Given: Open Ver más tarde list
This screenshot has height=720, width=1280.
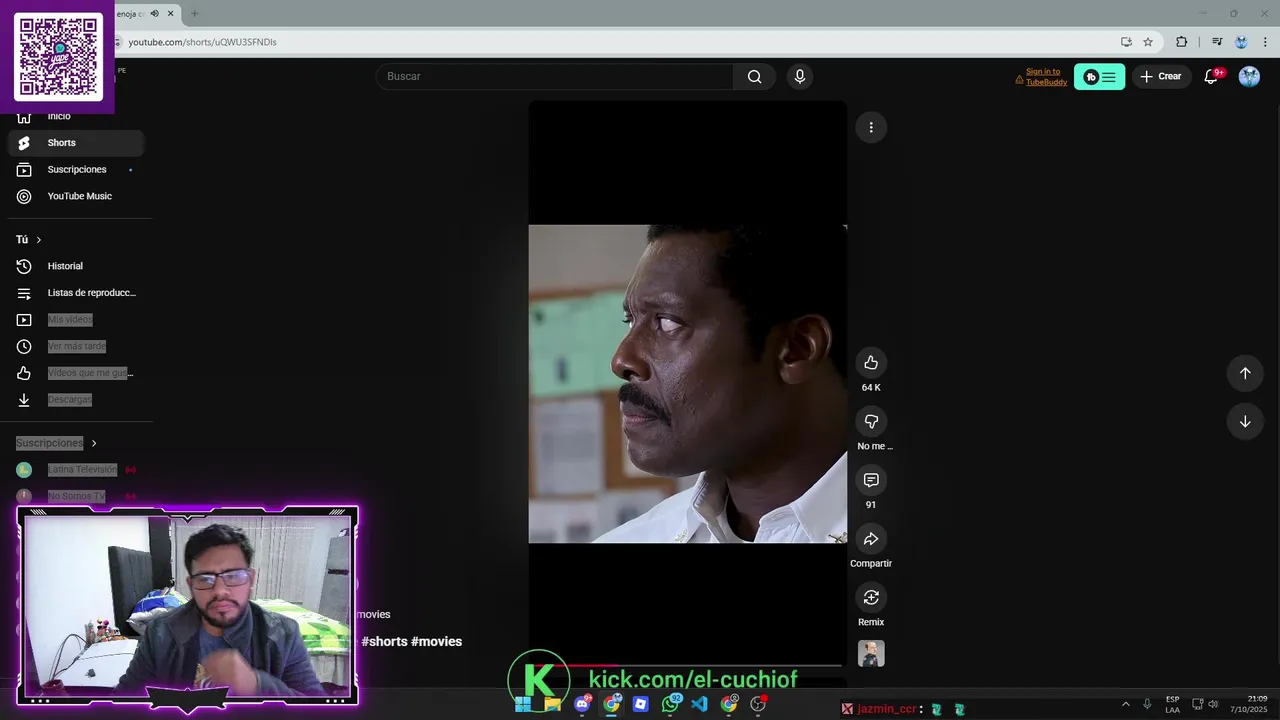Looking at the screenshot, I should 76,346.
